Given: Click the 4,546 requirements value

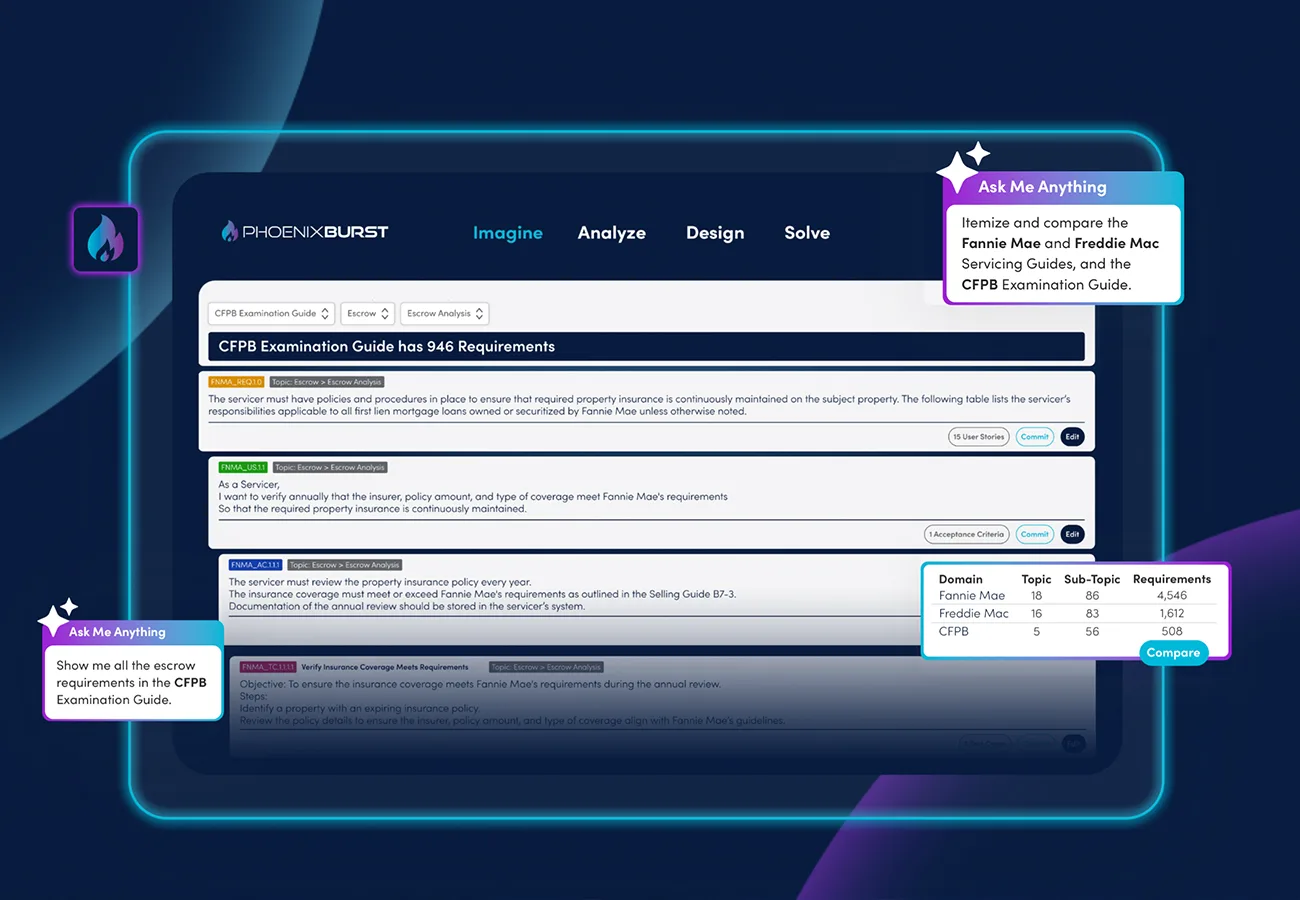Looking at the screenshot, I should (1172, 596).
